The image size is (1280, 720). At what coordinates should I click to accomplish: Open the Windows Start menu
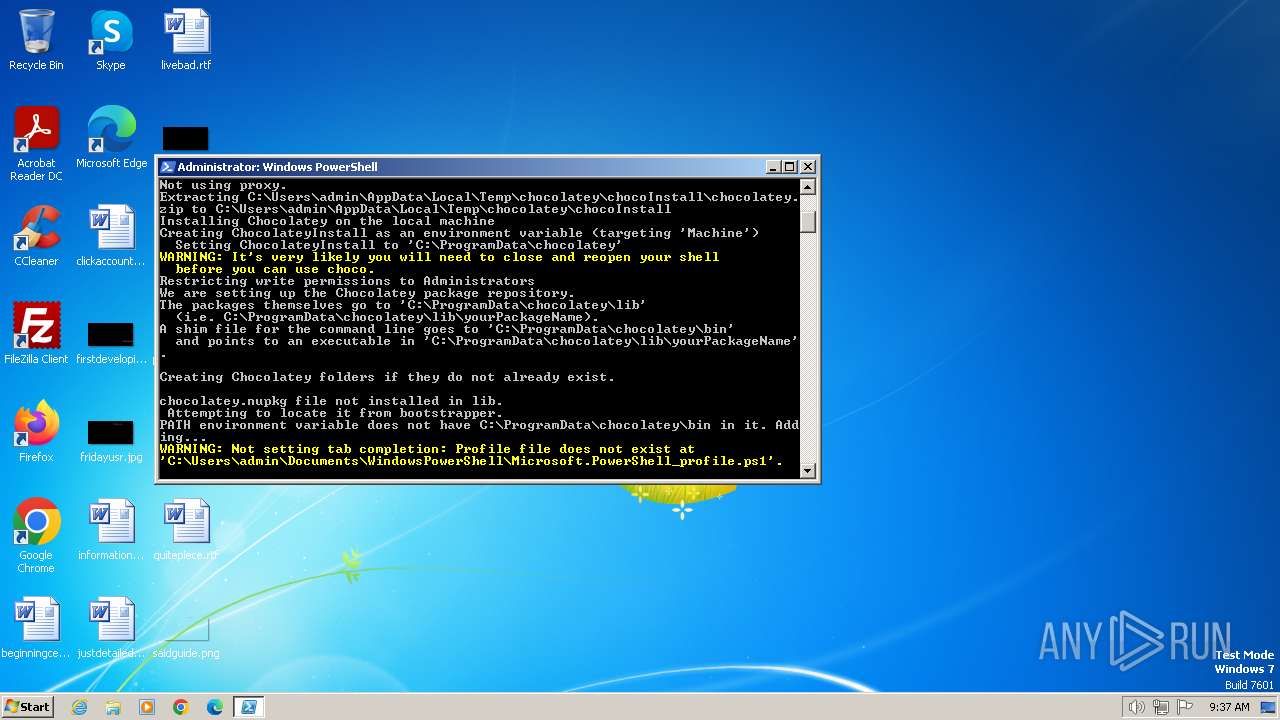click(x=27, y=707)
